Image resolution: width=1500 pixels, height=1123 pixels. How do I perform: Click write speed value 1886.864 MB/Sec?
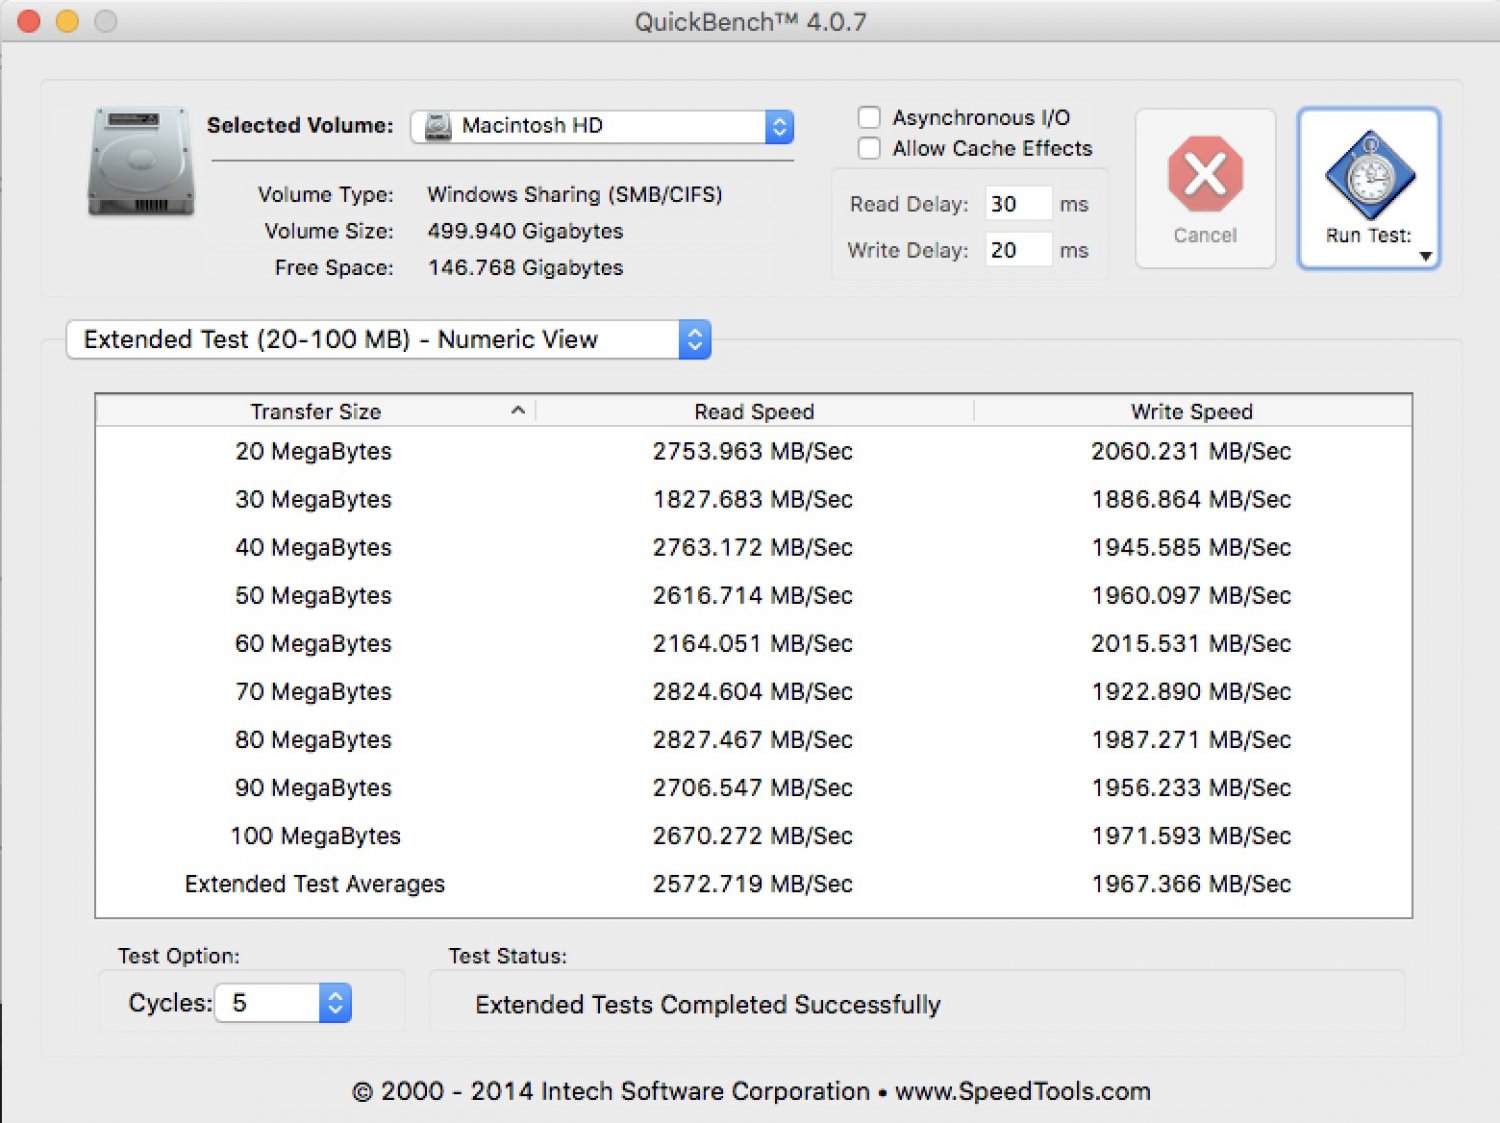[1191, 500]
